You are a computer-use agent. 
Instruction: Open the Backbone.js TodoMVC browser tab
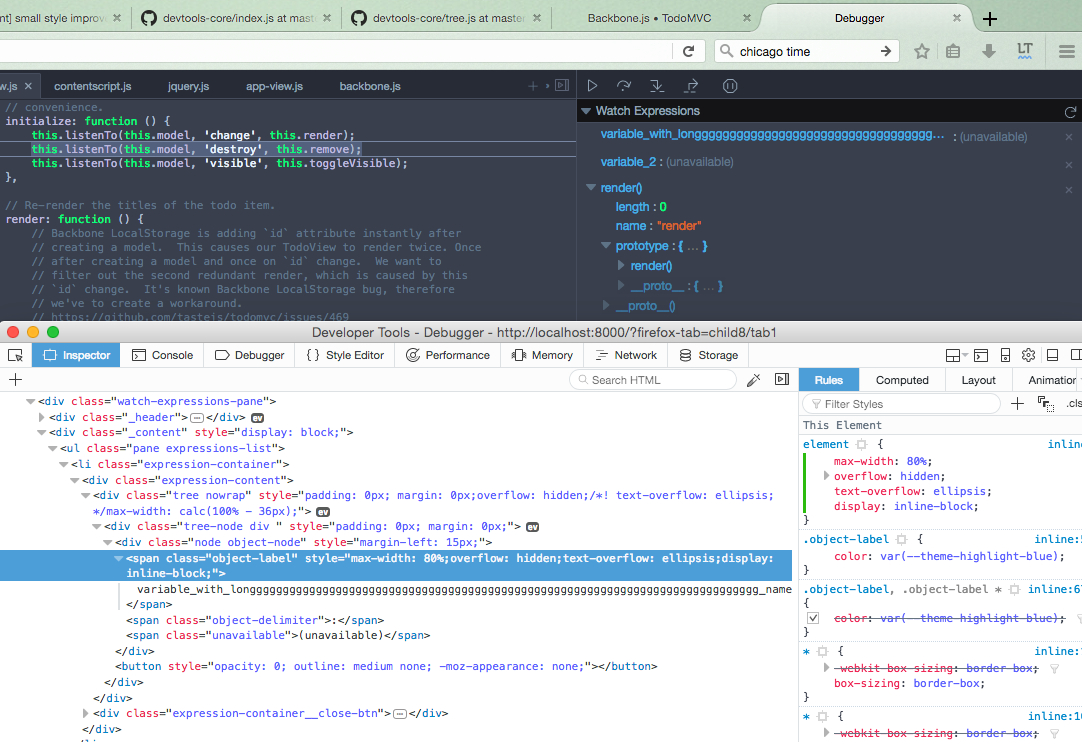649,18
